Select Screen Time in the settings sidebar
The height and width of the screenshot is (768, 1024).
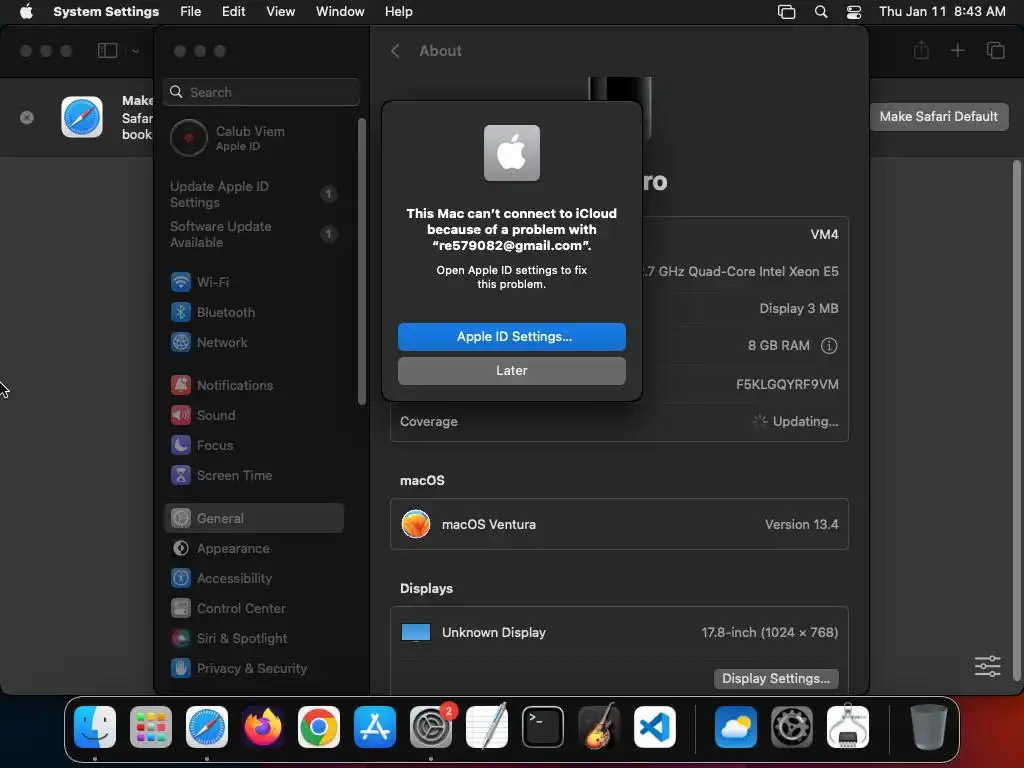click(255, 475)
